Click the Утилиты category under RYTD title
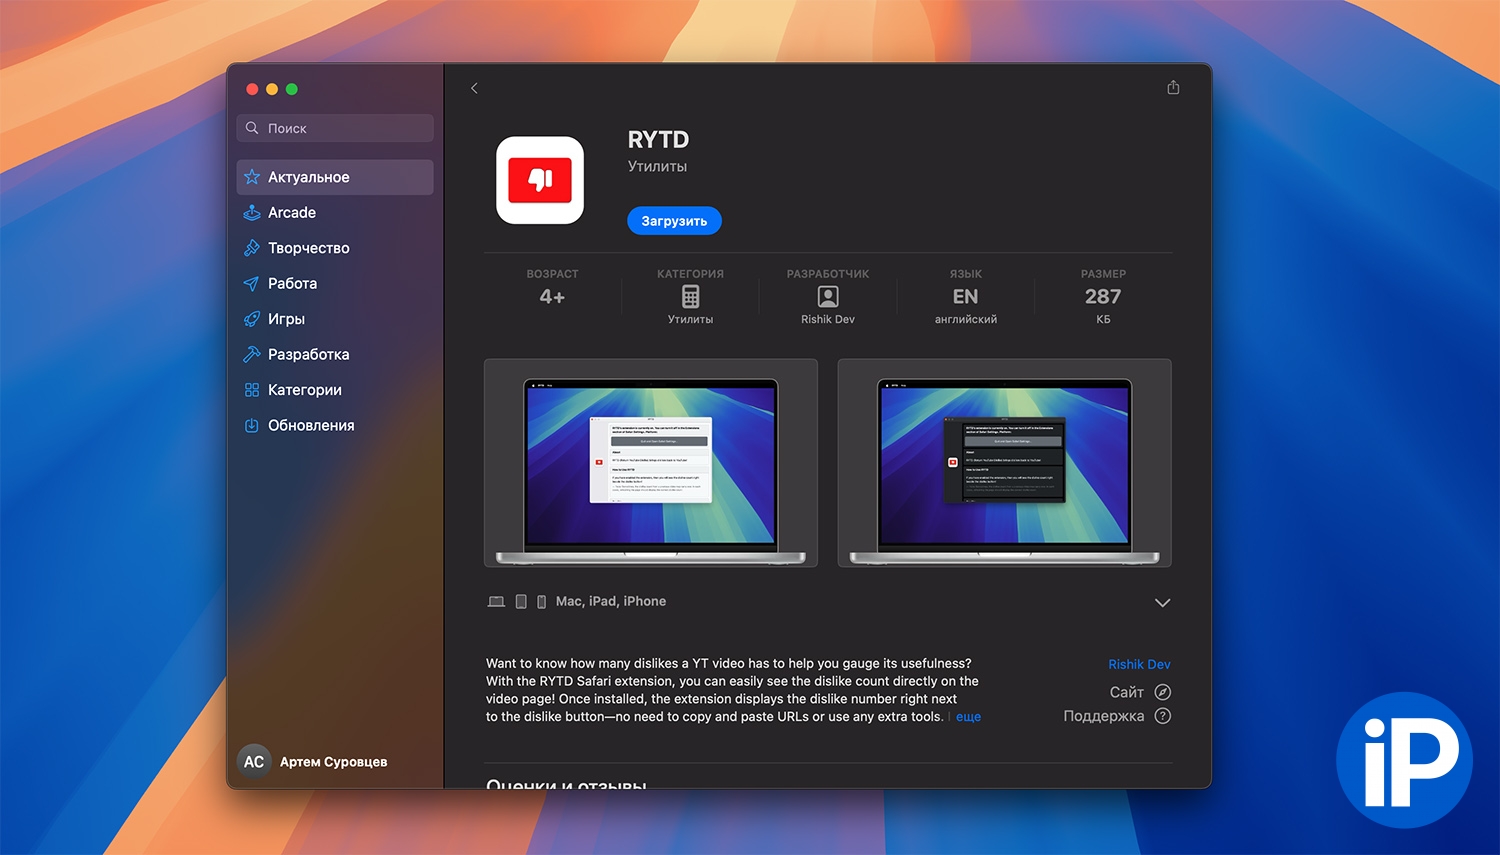The image size is (1500, 855). coord(657,167)
